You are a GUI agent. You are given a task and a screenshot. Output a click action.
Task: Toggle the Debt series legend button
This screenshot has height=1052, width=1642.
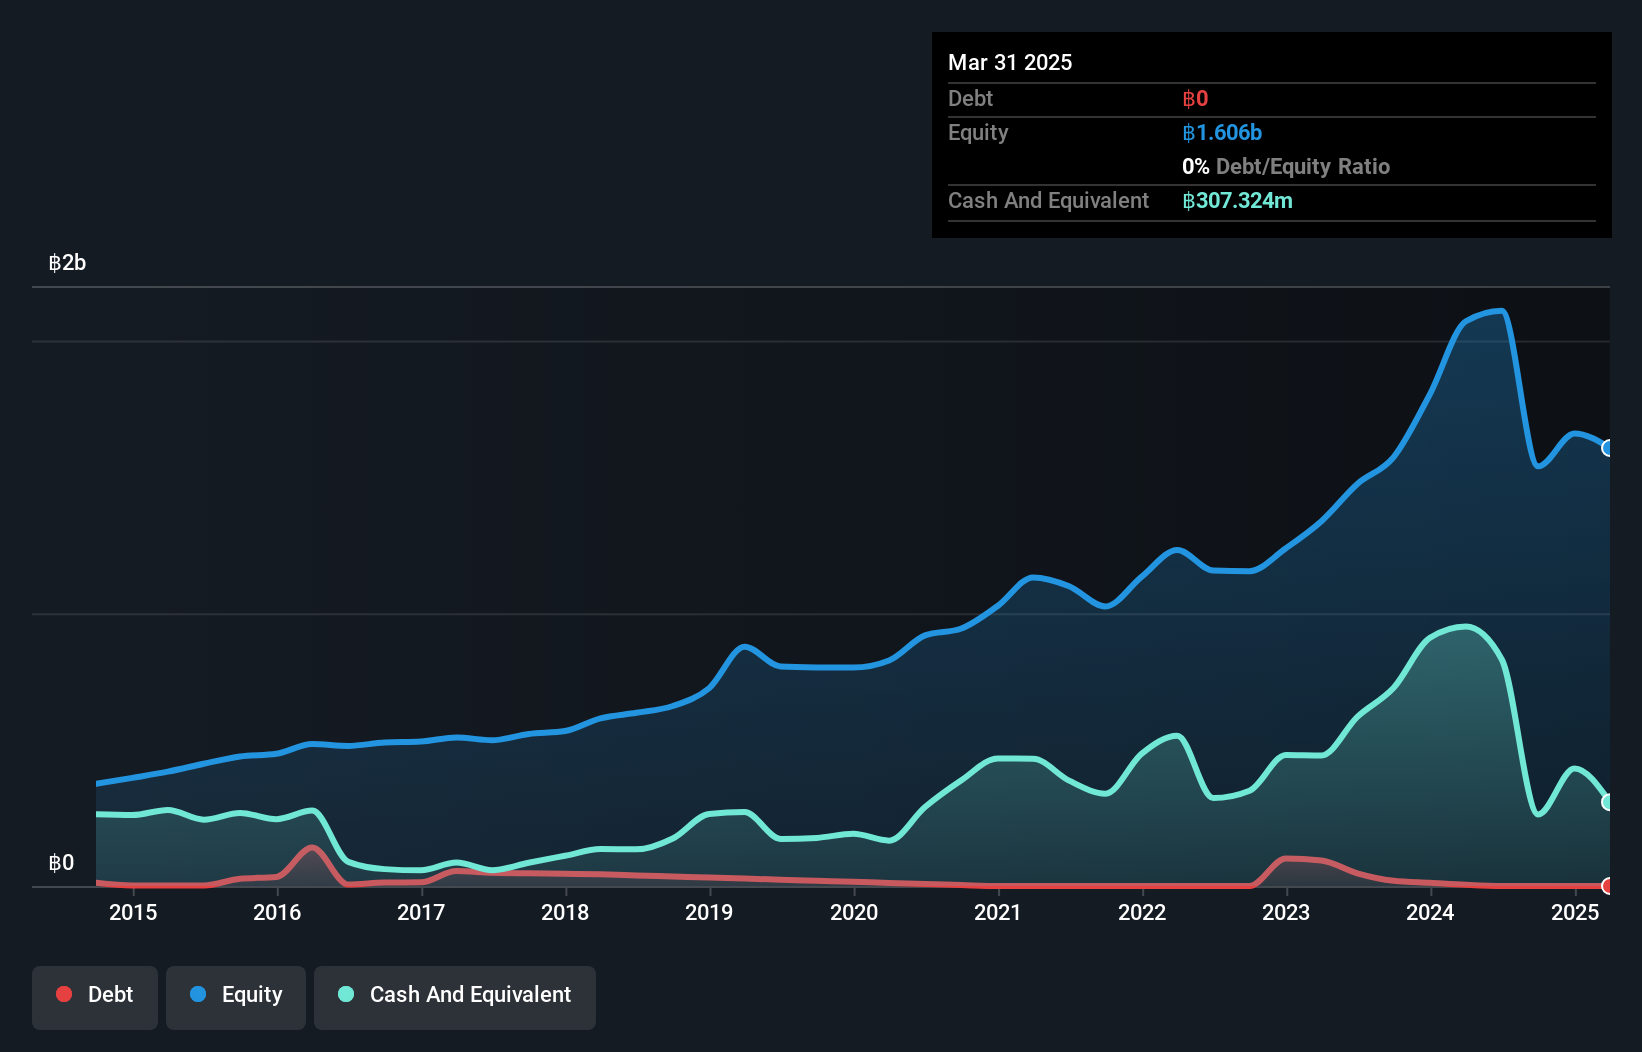(95, 997)
